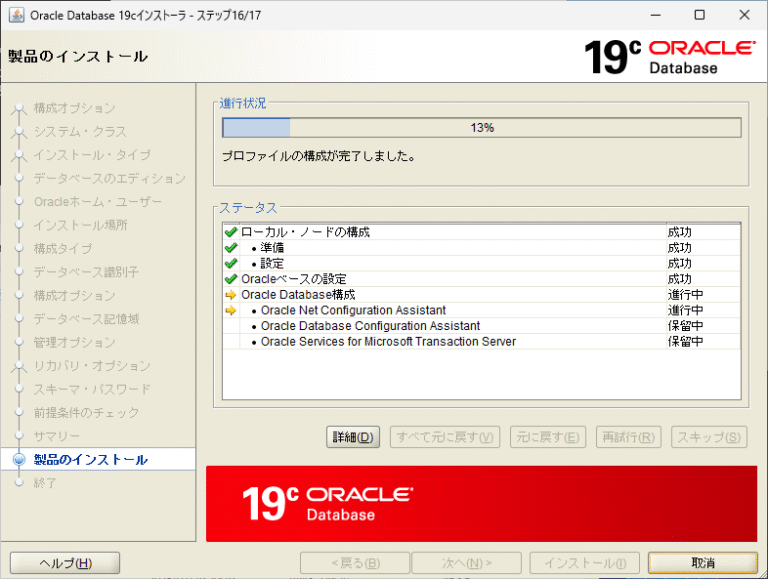This screenshot has height=579, width=768.
Task: Click the Oracle Database Configuration Assistant row
Action: (x=481, y=326)
